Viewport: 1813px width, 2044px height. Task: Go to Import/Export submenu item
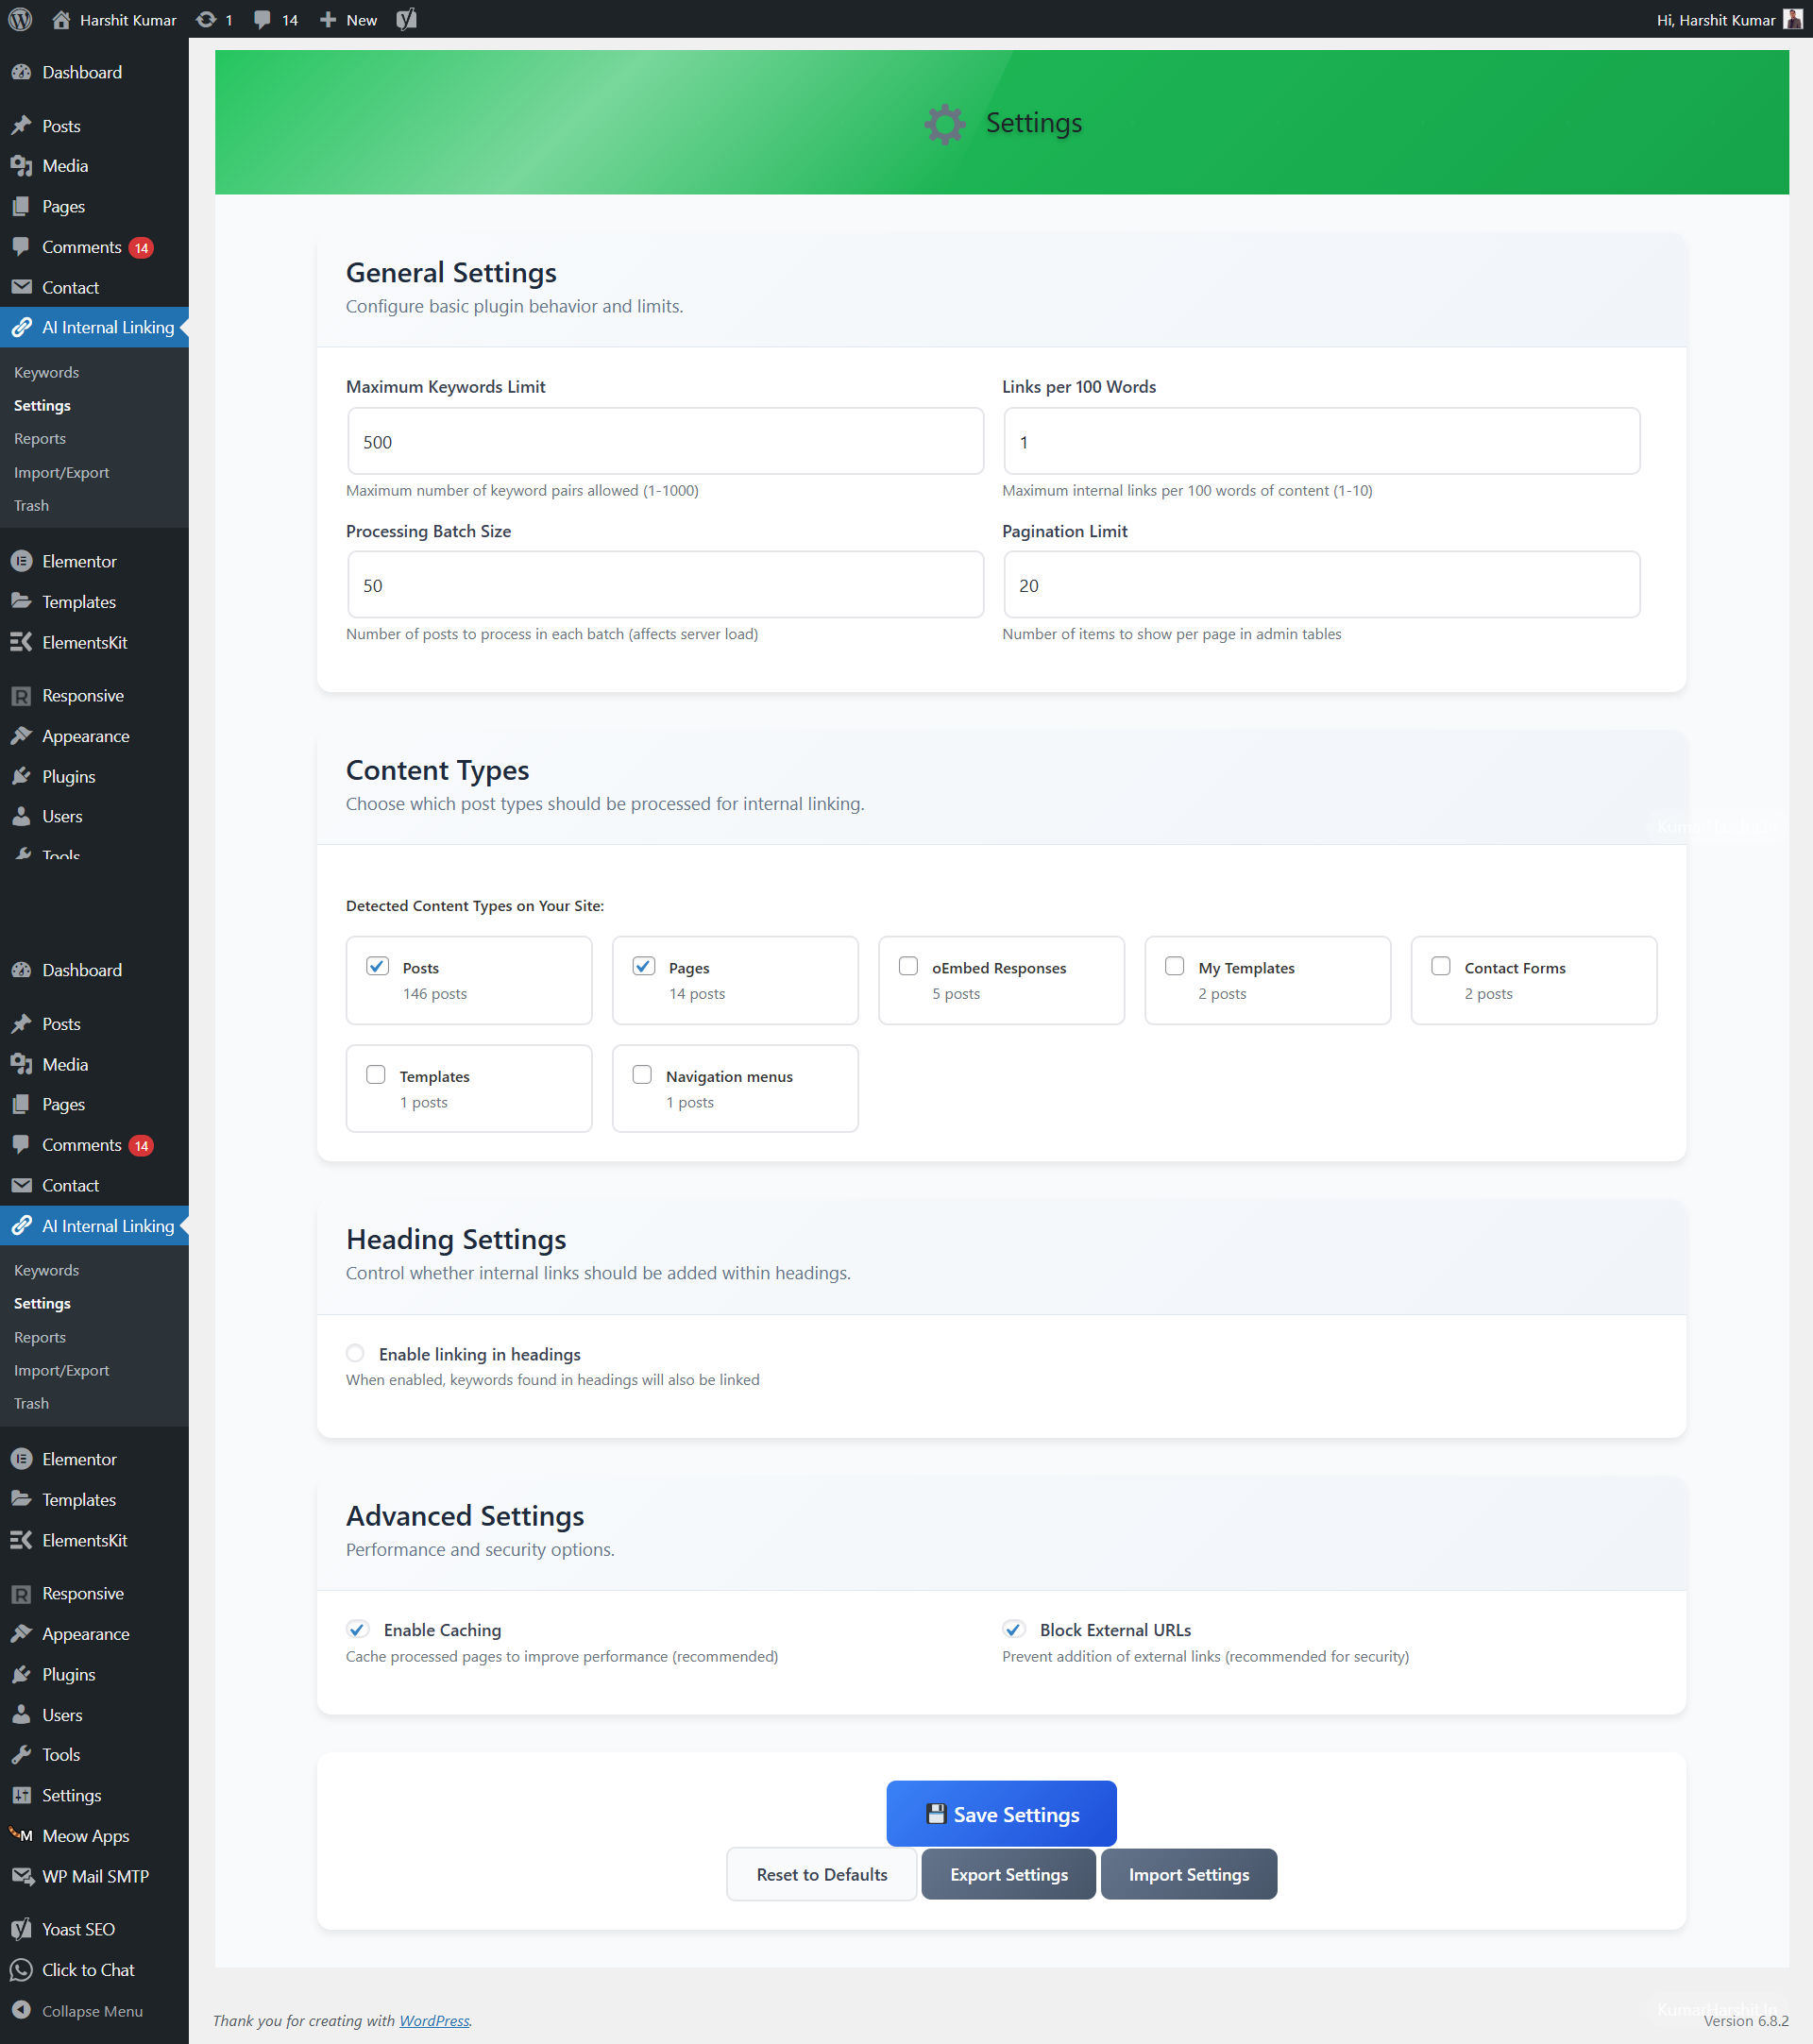(61, 472)
